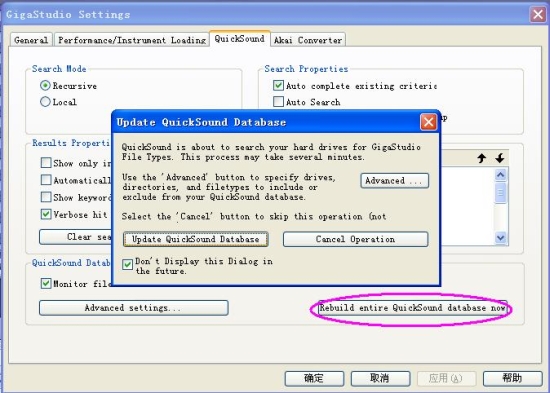Image resolution: width=550 pixels, height=393 pixels.
Task: Click the 帮助 (Help) button
Action: tap(512, 378)
